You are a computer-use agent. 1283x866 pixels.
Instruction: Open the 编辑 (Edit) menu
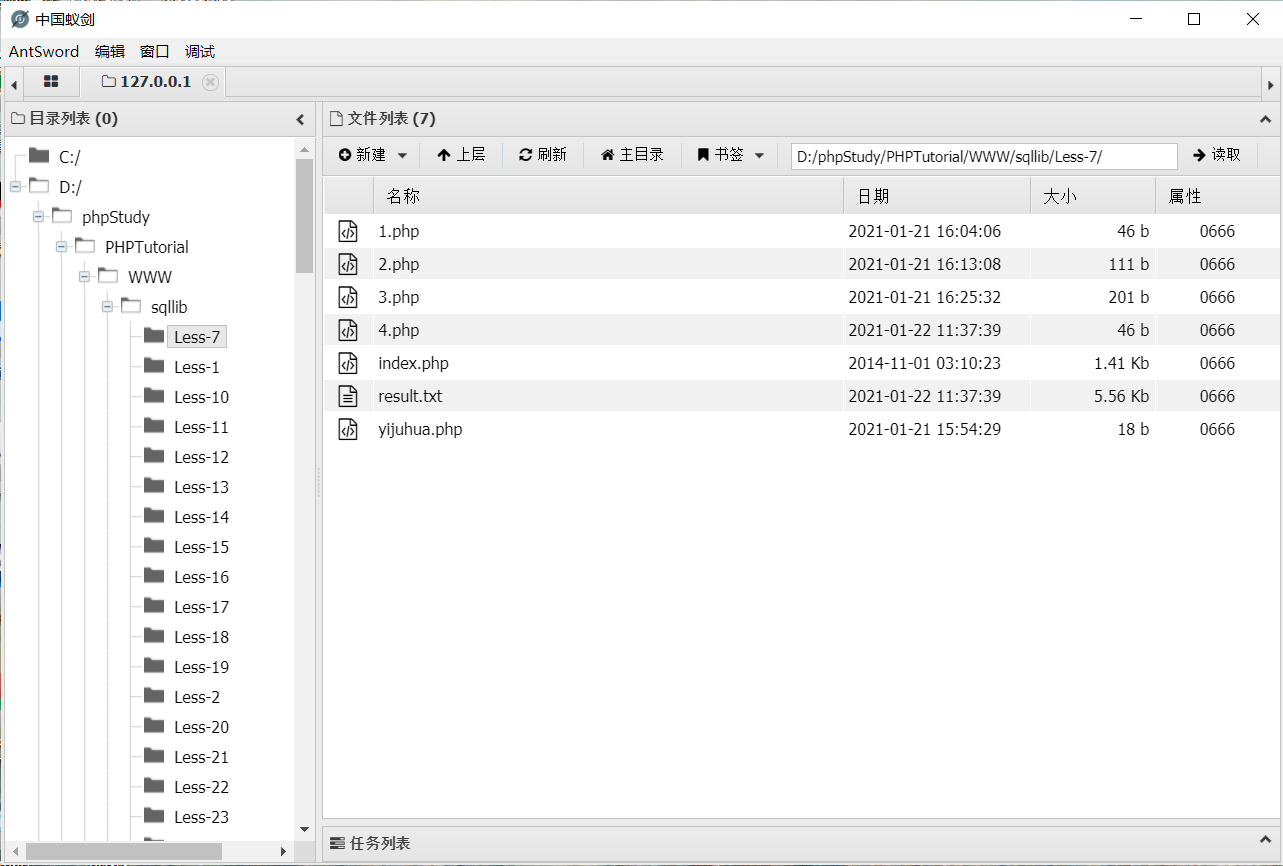coord(110,52)
